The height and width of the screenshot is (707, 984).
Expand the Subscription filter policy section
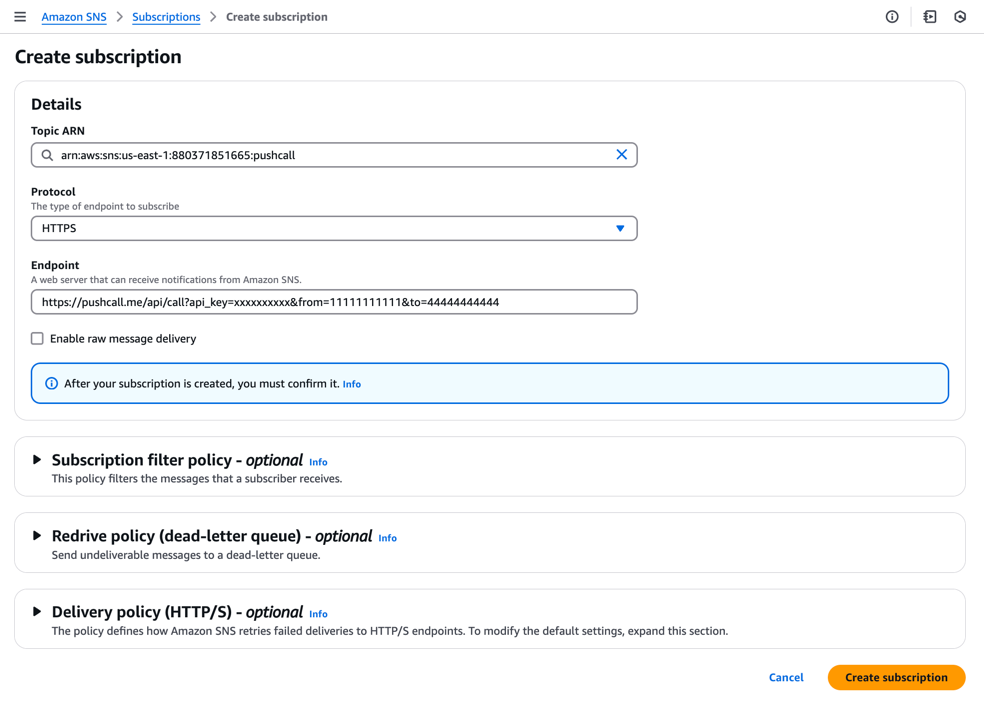click(37, 459)
